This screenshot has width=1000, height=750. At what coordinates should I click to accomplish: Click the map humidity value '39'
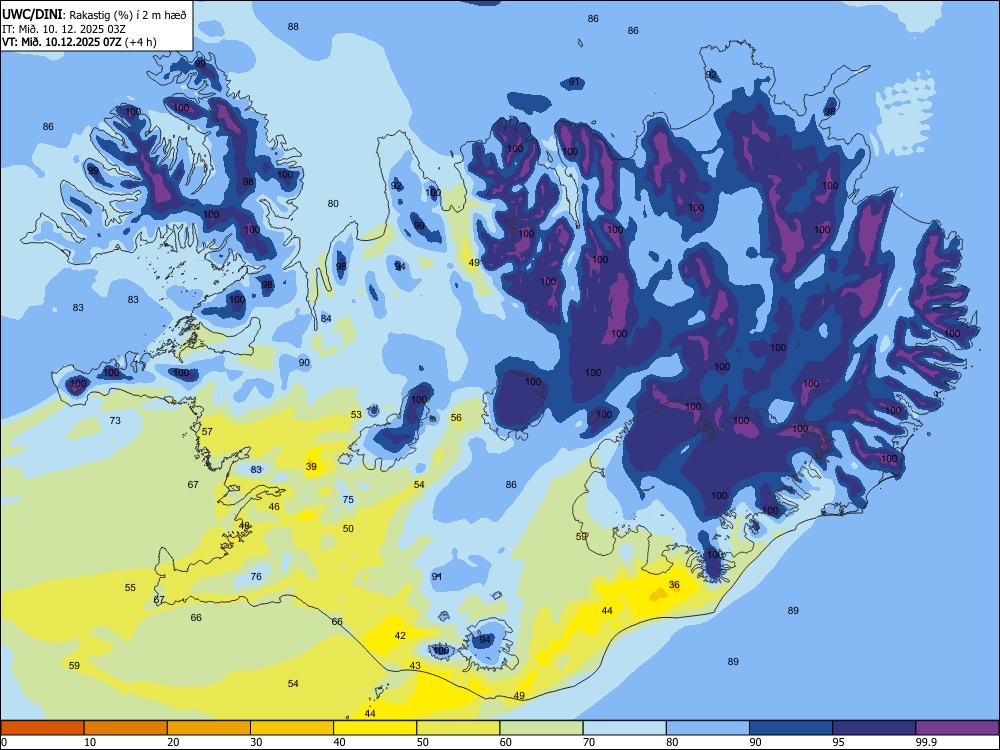tap(311, 467)
